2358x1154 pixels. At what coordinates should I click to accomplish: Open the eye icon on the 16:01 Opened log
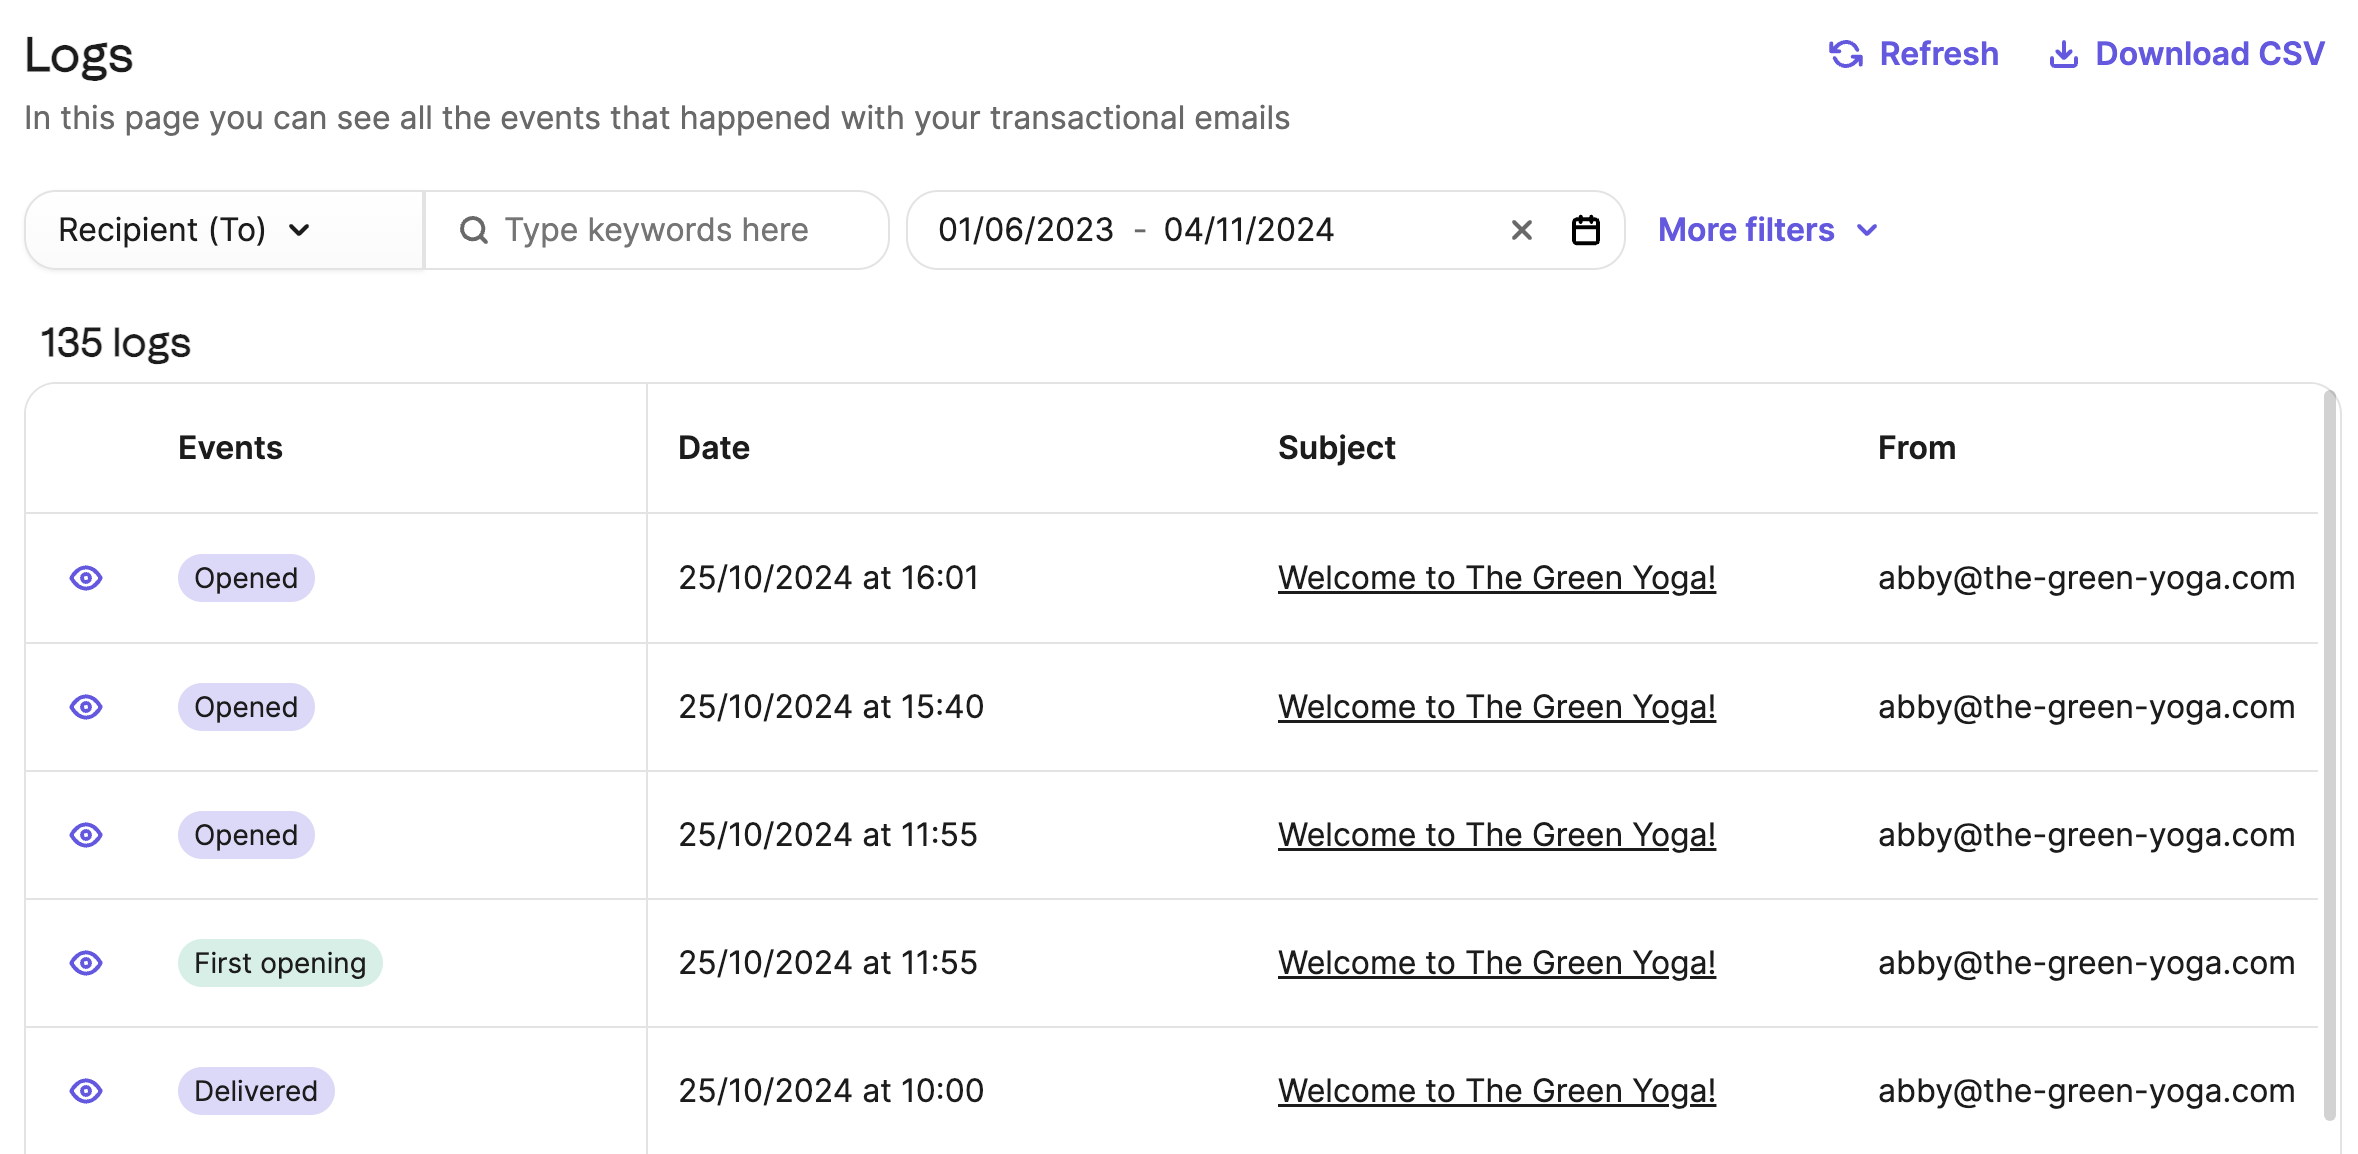coord(86,578)
